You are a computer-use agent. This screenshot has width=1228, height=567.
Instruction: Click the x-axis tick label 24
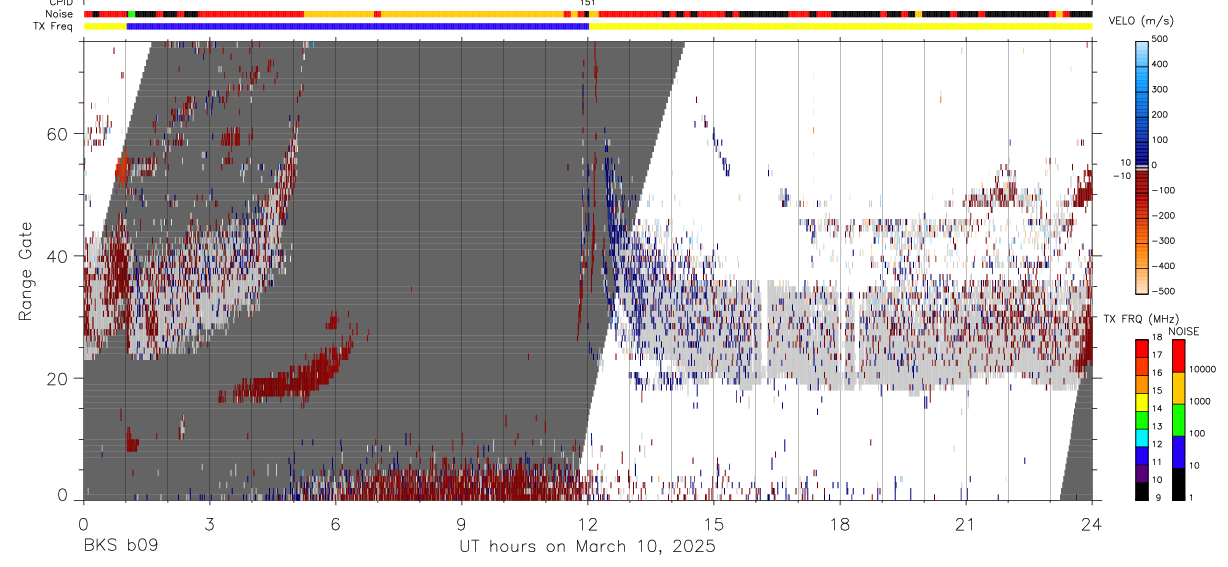[1092, 523]
